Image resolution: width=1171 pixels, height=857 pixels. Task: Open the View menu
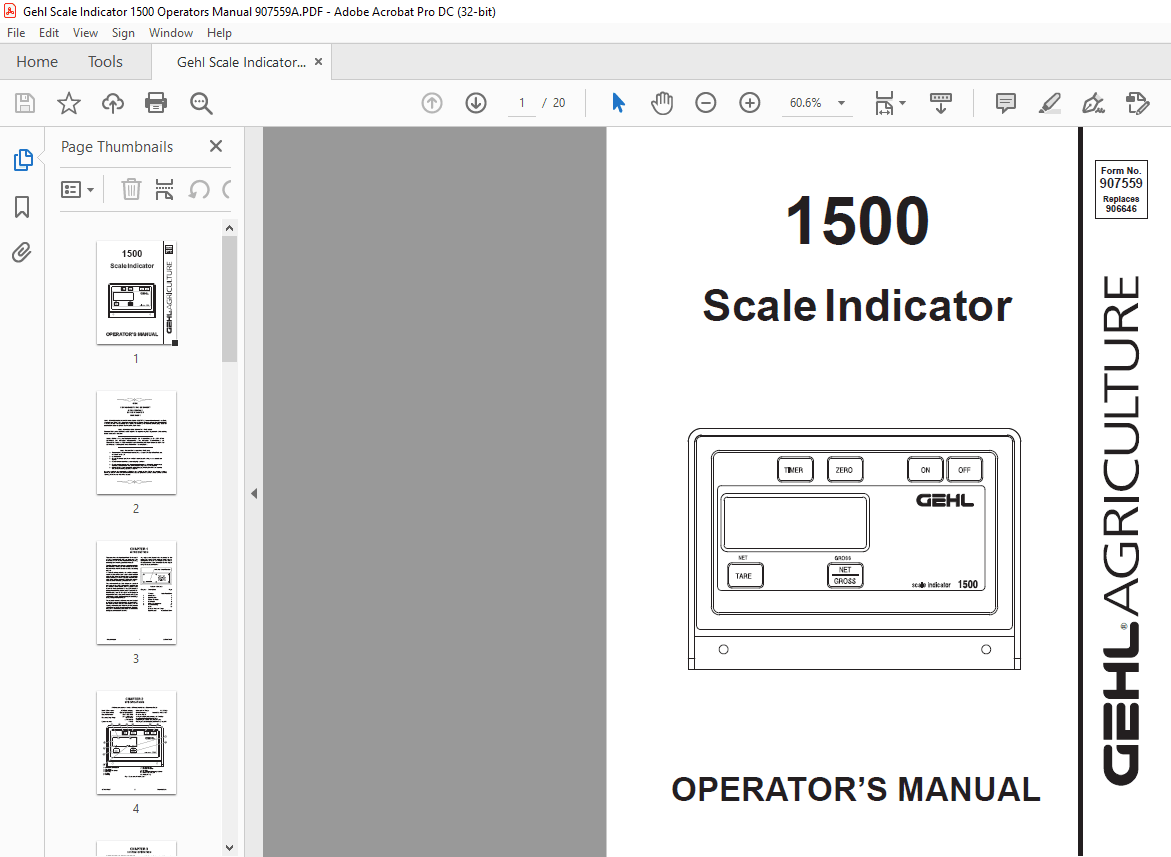(85, 32)
